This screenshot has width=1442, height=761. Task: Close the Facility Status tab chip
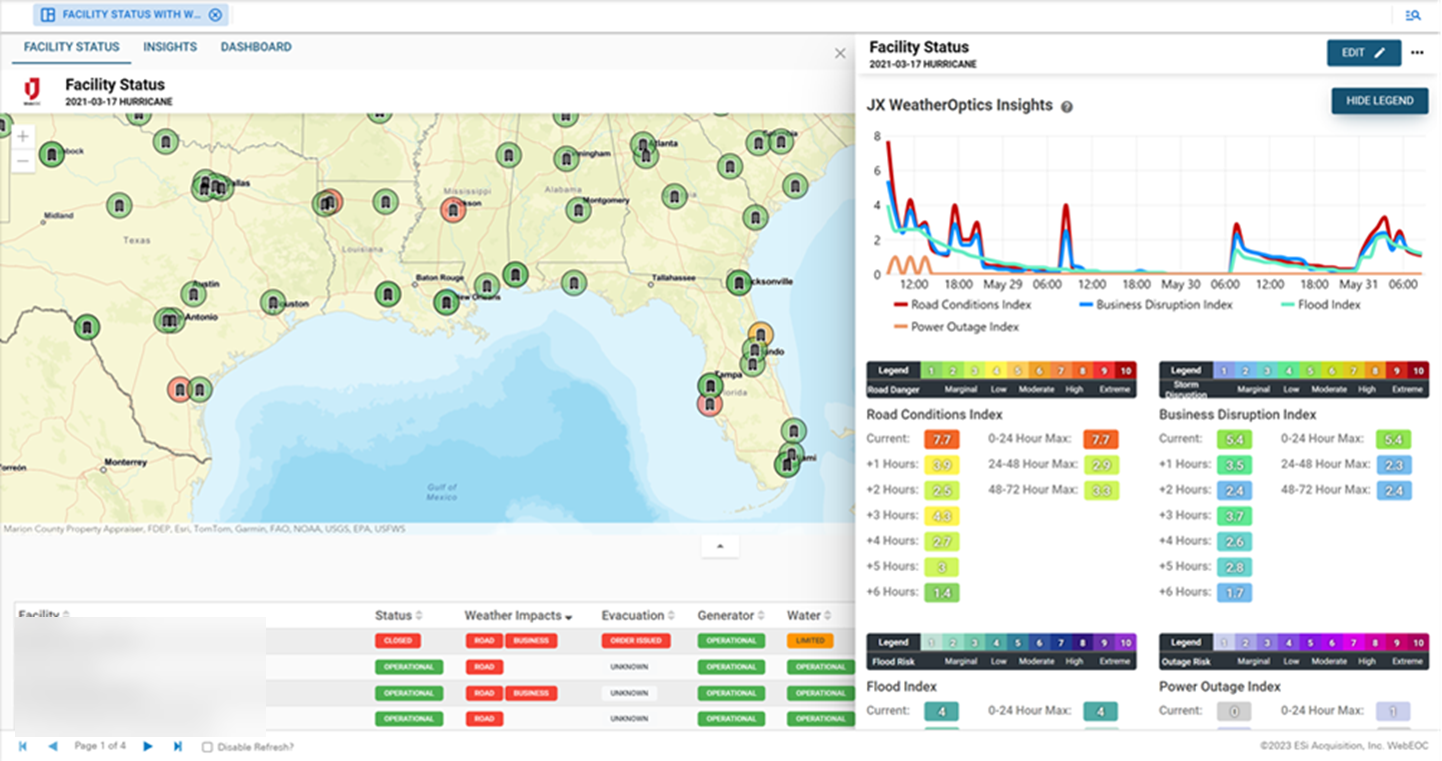point(215,15)
